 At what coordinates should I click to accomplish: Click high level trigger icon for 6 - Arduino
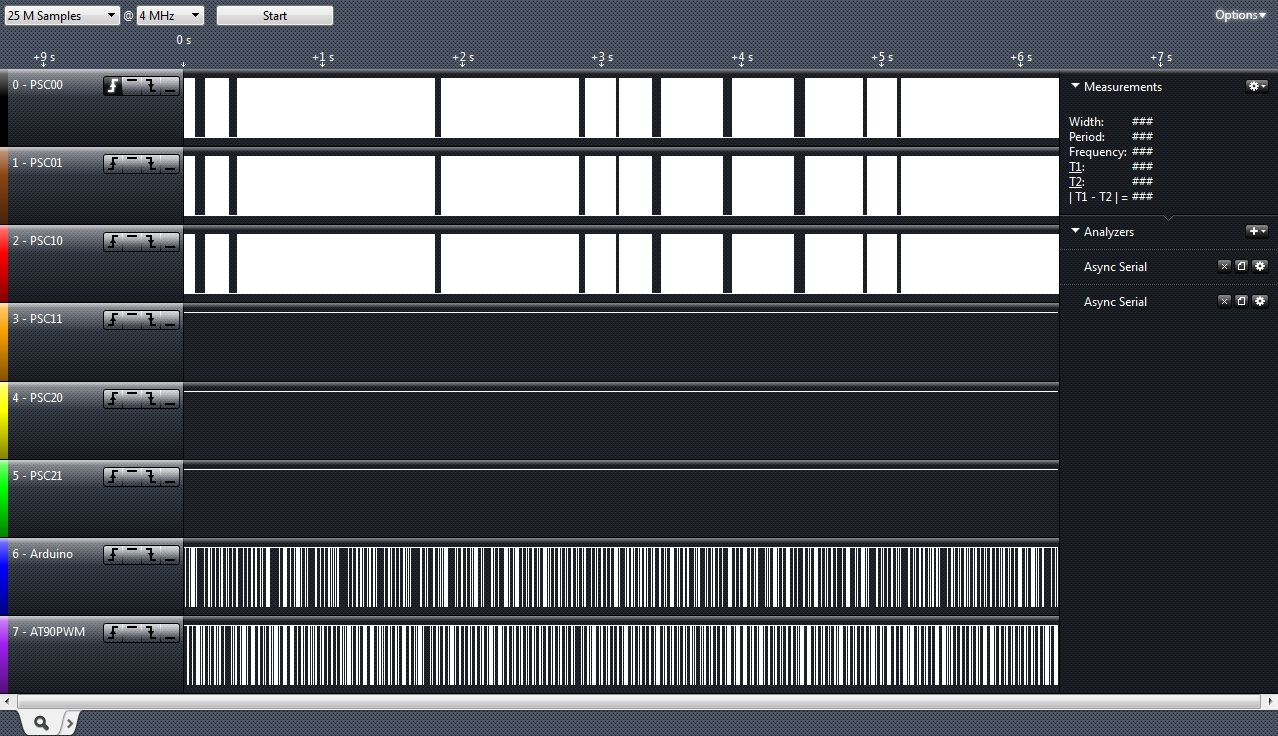[x=132, y=555]
